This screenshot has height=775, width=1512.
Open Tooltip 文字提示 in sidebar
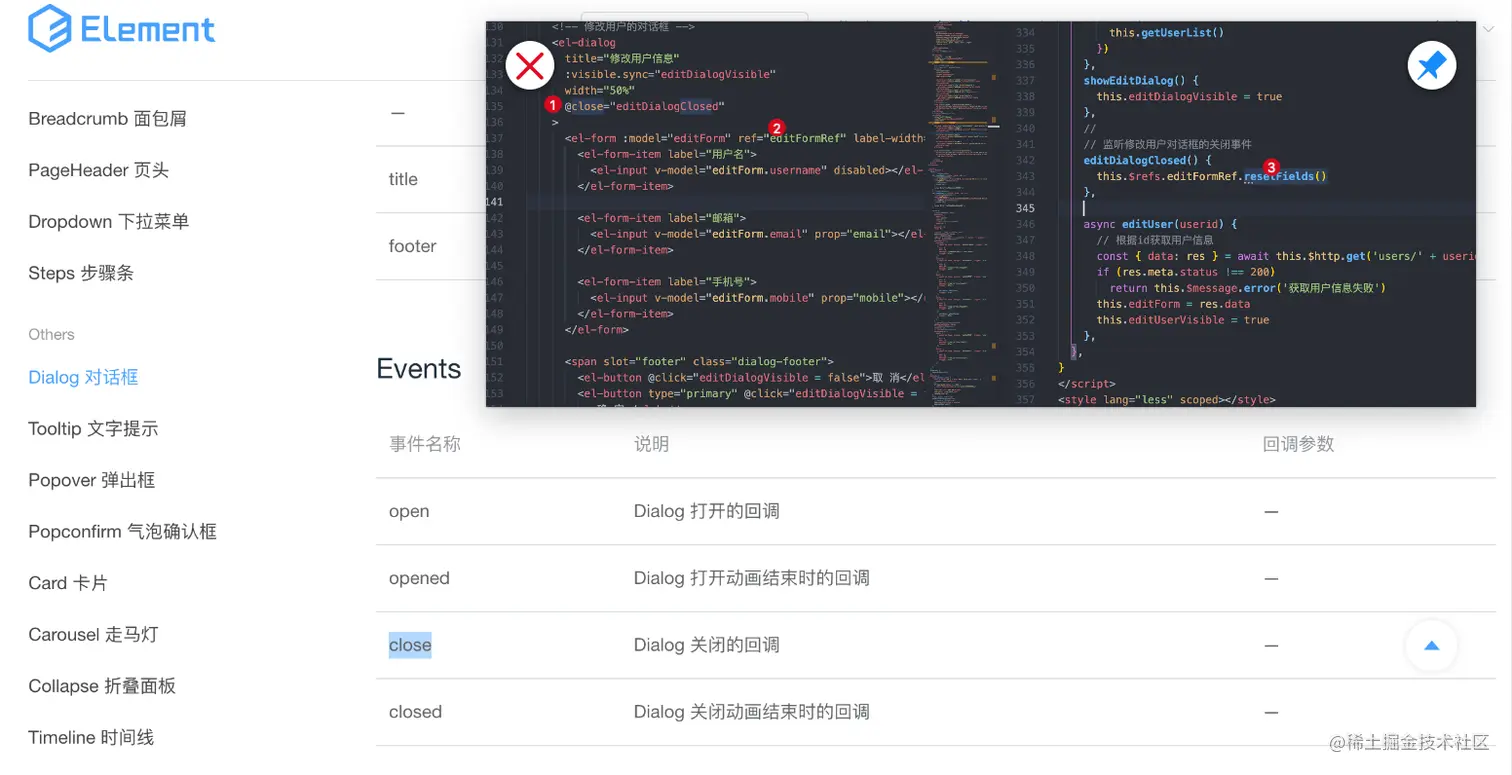[x=93, y=429]
